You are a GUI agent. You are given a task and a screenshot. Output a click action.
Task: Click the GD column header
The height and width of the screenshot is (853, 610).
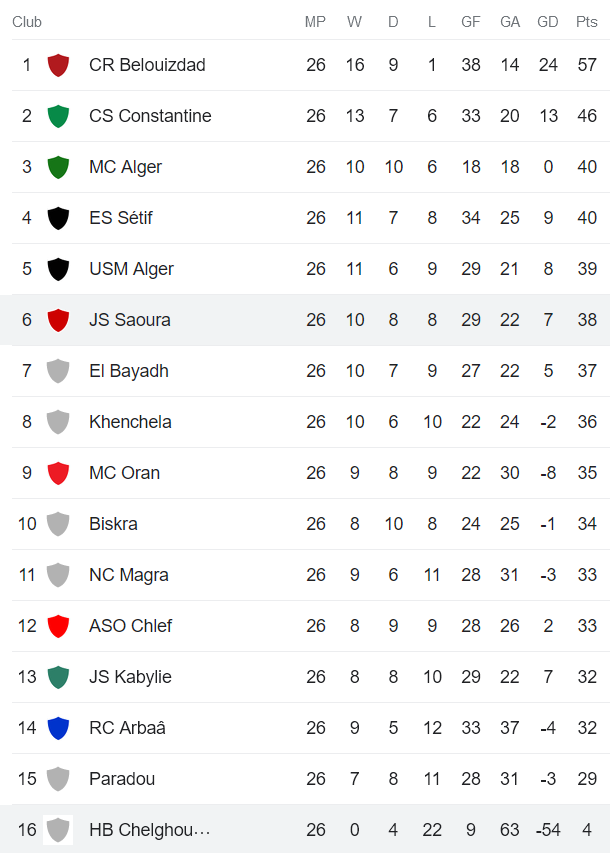coord(548,22)
